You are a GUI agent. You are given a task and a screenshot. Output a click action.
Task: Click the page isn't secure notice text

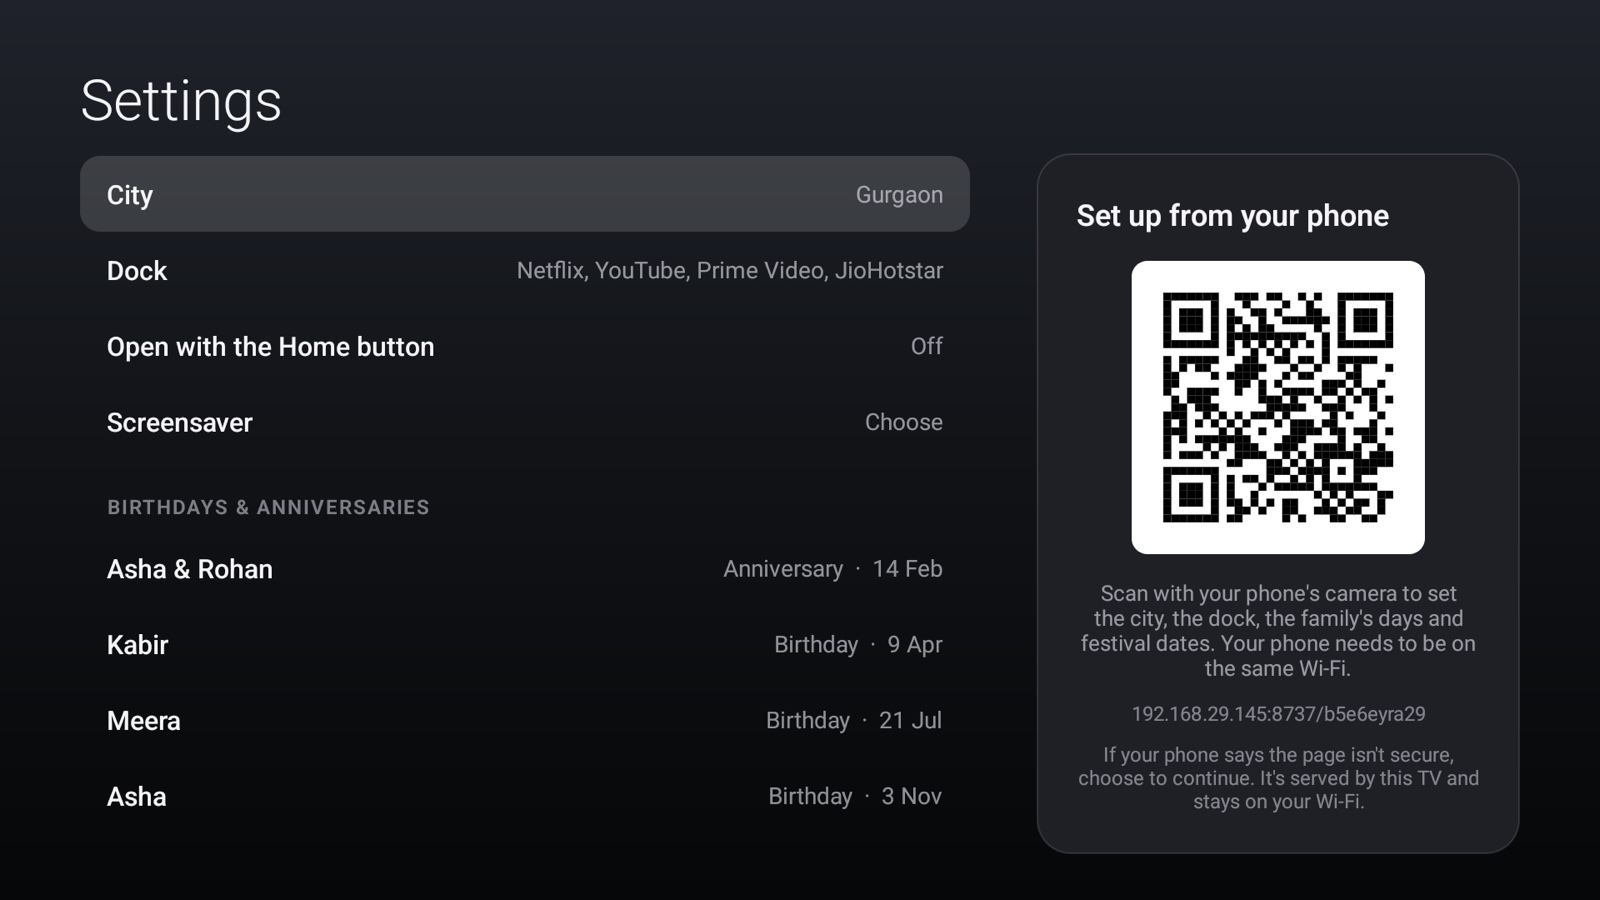pyautogui.click(x=1278, y=778)
